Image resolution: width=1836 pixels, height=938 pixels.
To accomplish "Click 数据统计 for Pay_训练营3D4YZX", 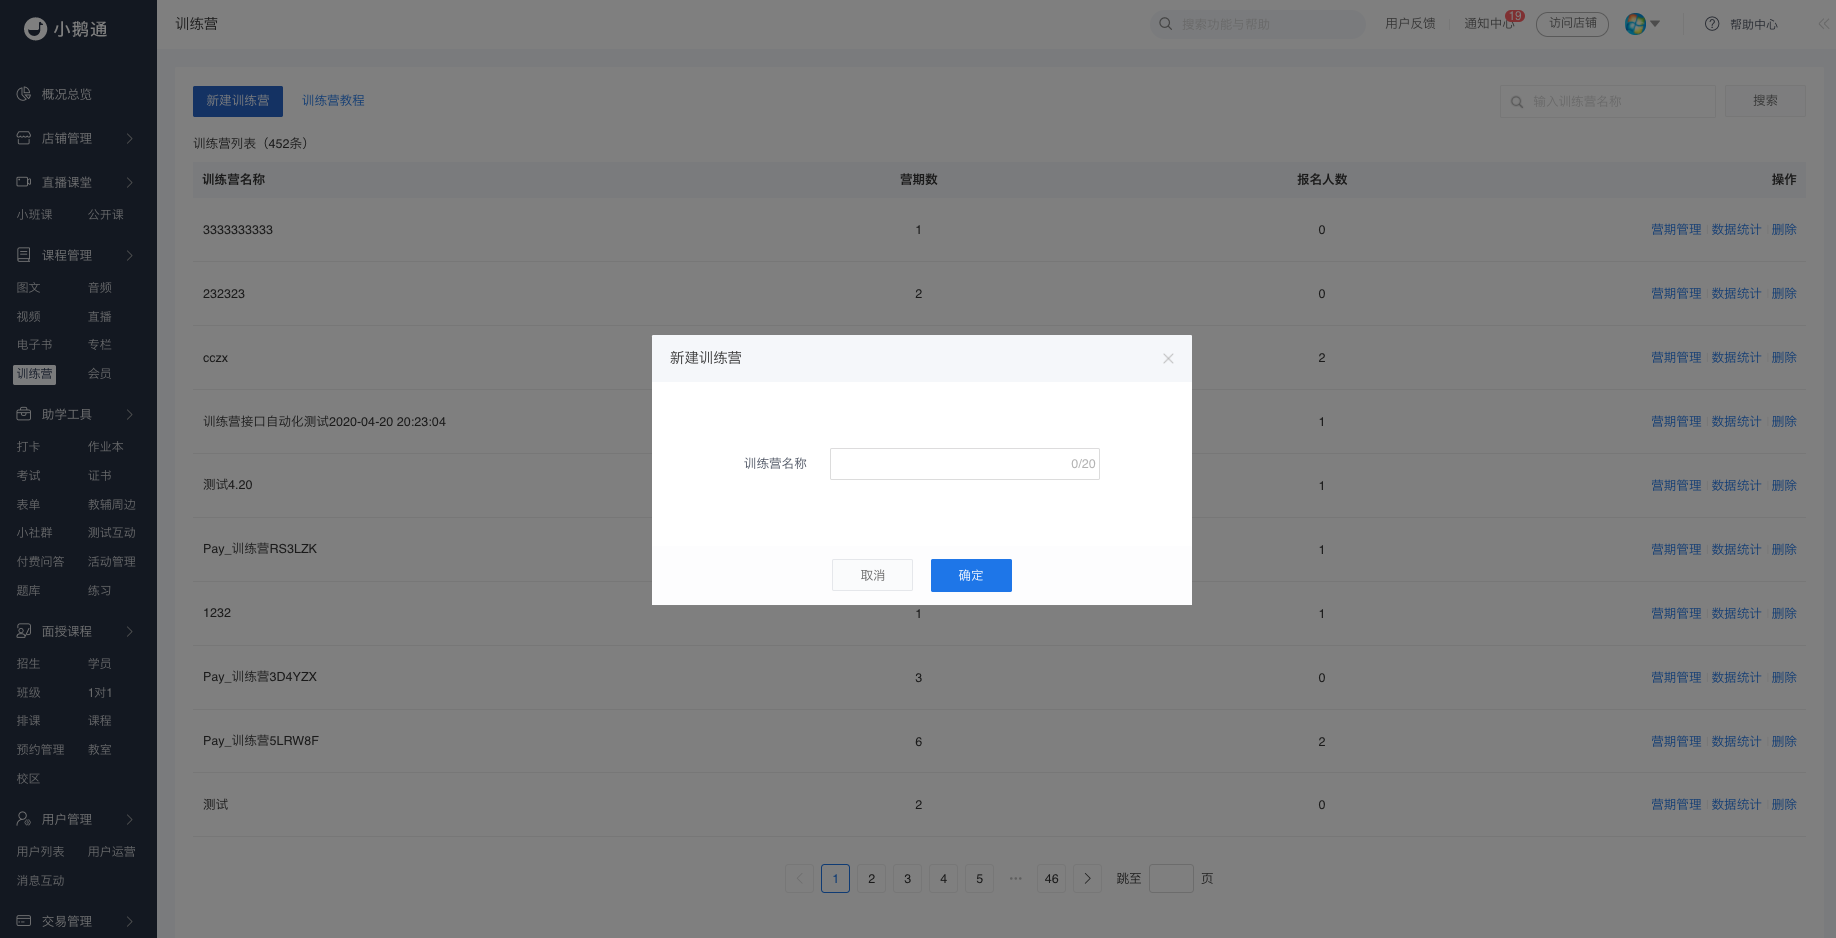I will point(1736,678).
